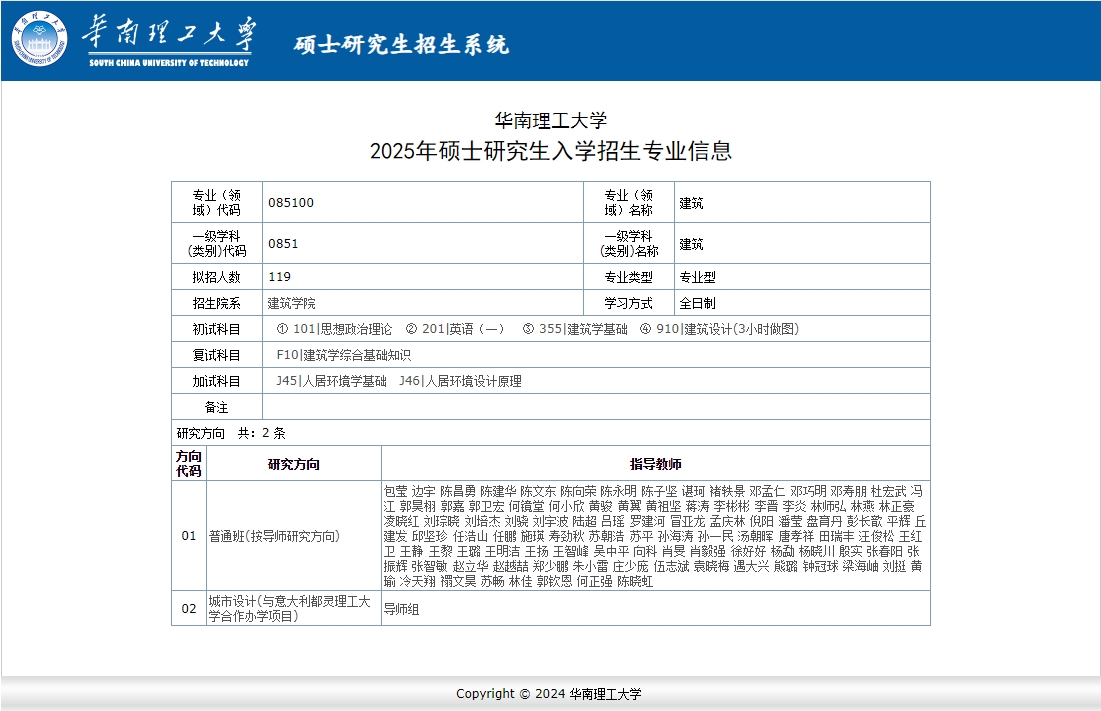This screenshot has height=711, width=1101.
Task: Click the planned enrollment number 119
Action: tap(280, 277)
